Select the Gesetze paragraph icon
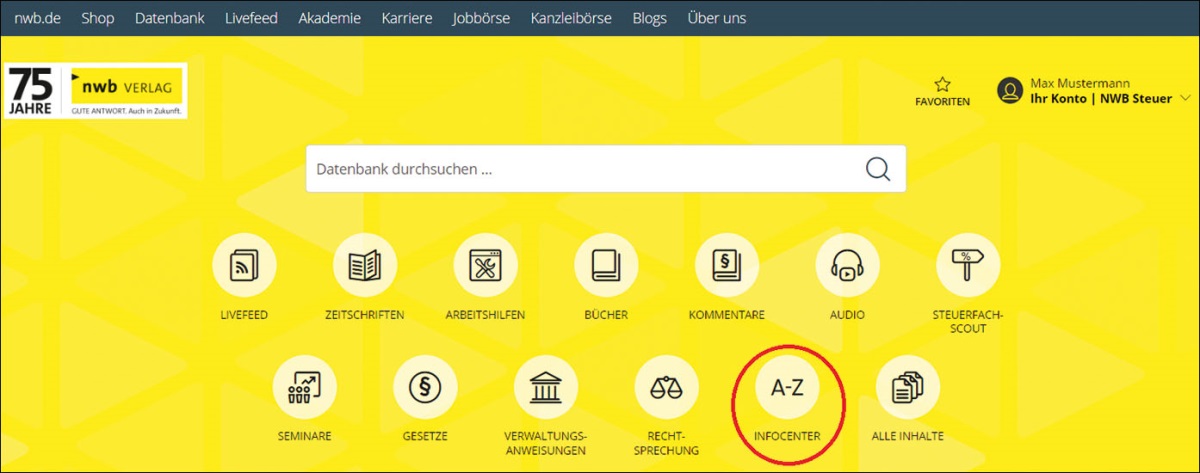This screenshot has height=473, width=1200. tap(425, 386)
